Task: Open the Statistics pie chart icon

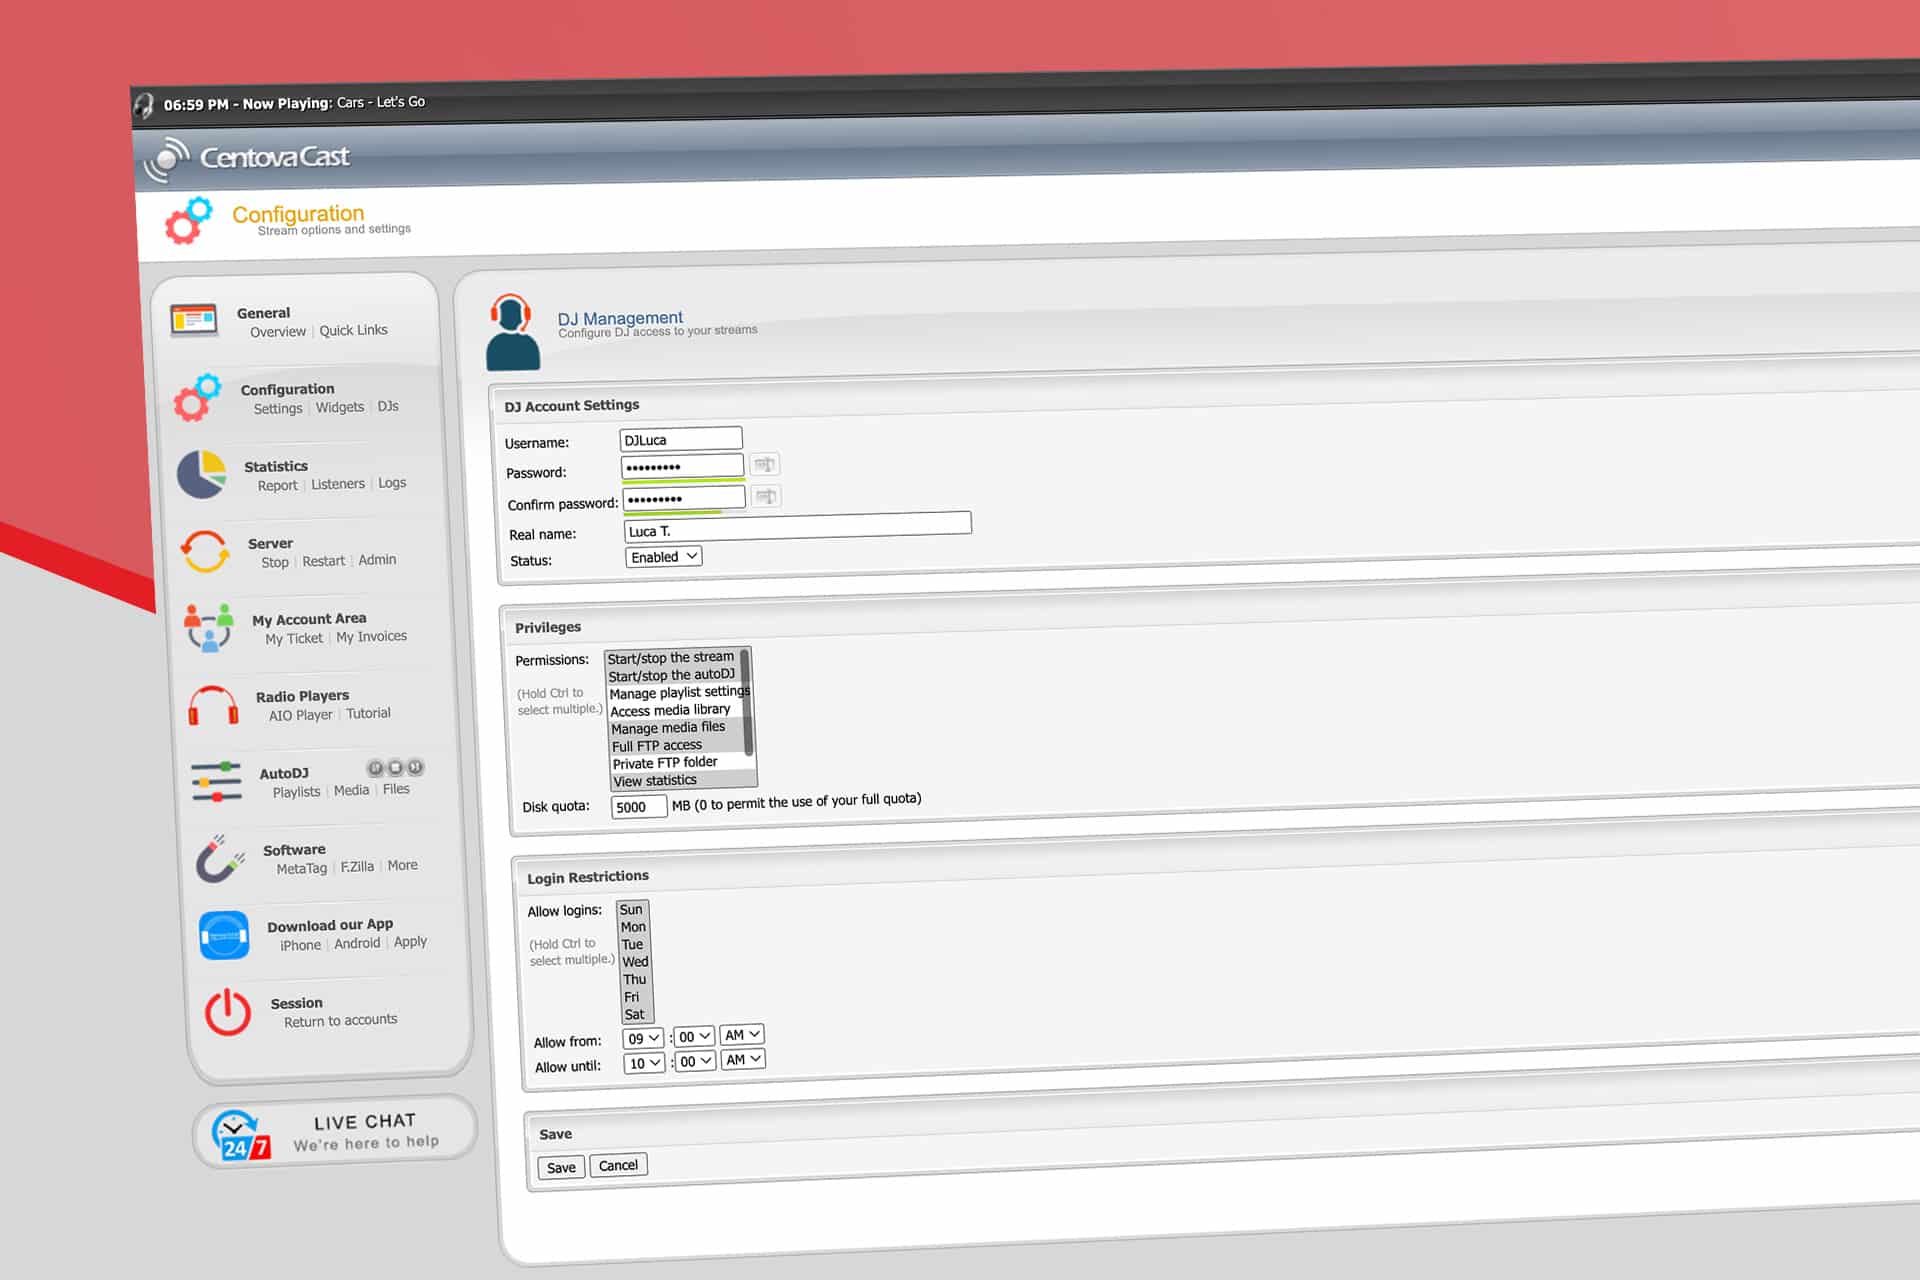Action: tap(202, 474)
